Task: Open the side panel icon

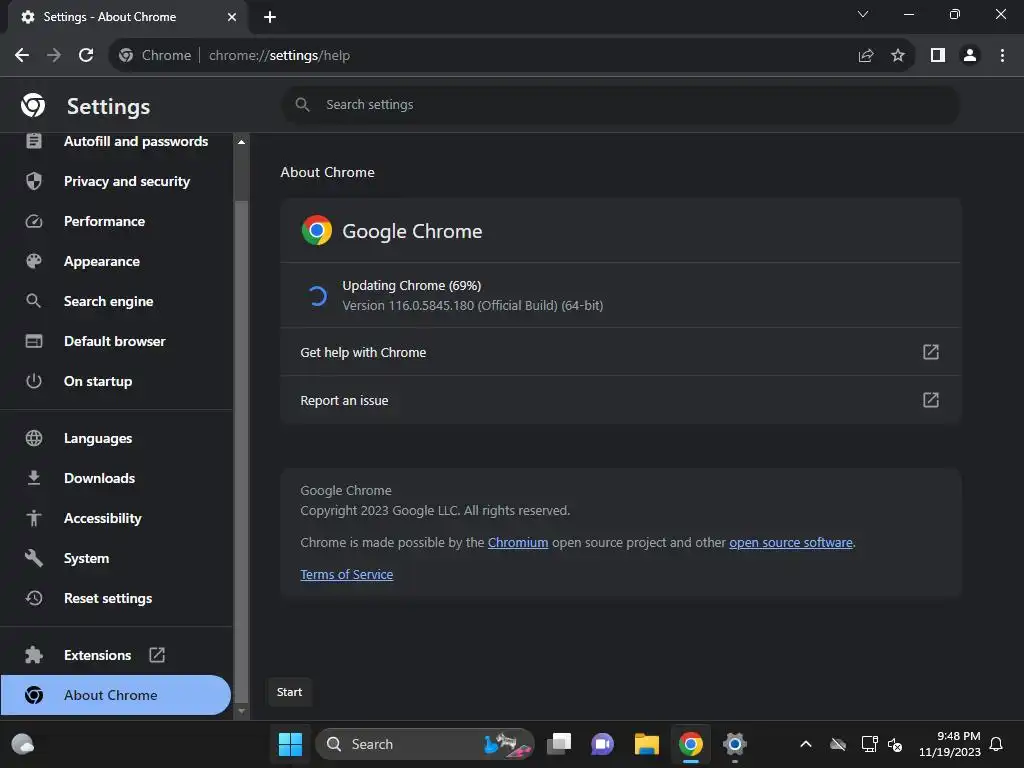Action: (938, 56)
